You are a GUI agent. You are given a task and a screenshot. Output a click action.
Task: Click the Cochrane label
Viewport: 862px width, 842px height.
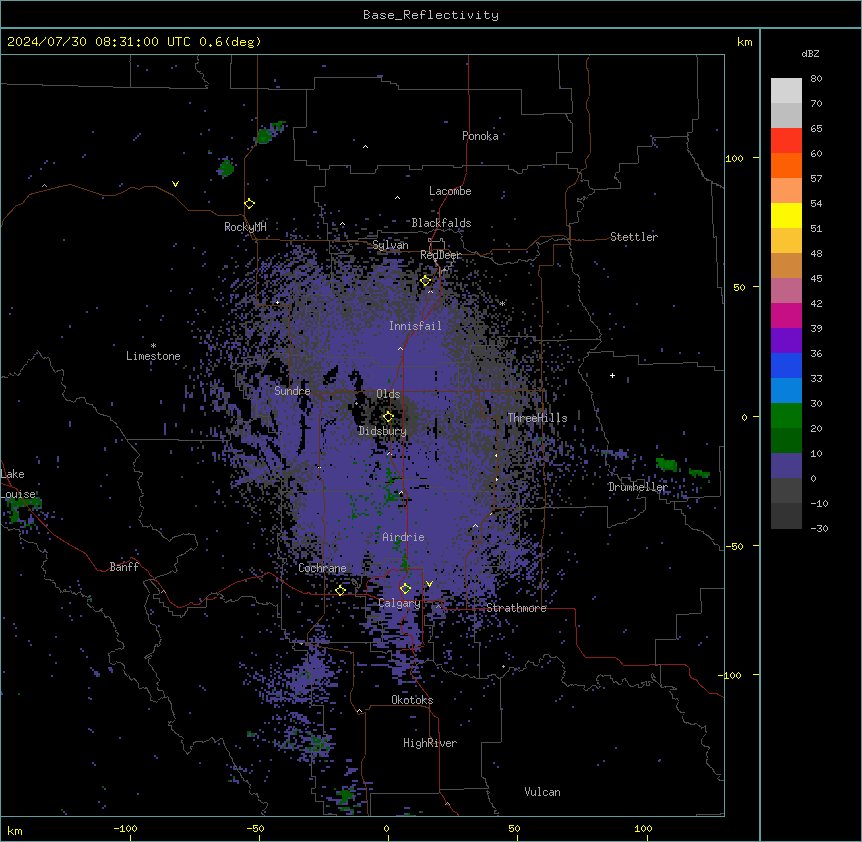click(x=322, y=568)
